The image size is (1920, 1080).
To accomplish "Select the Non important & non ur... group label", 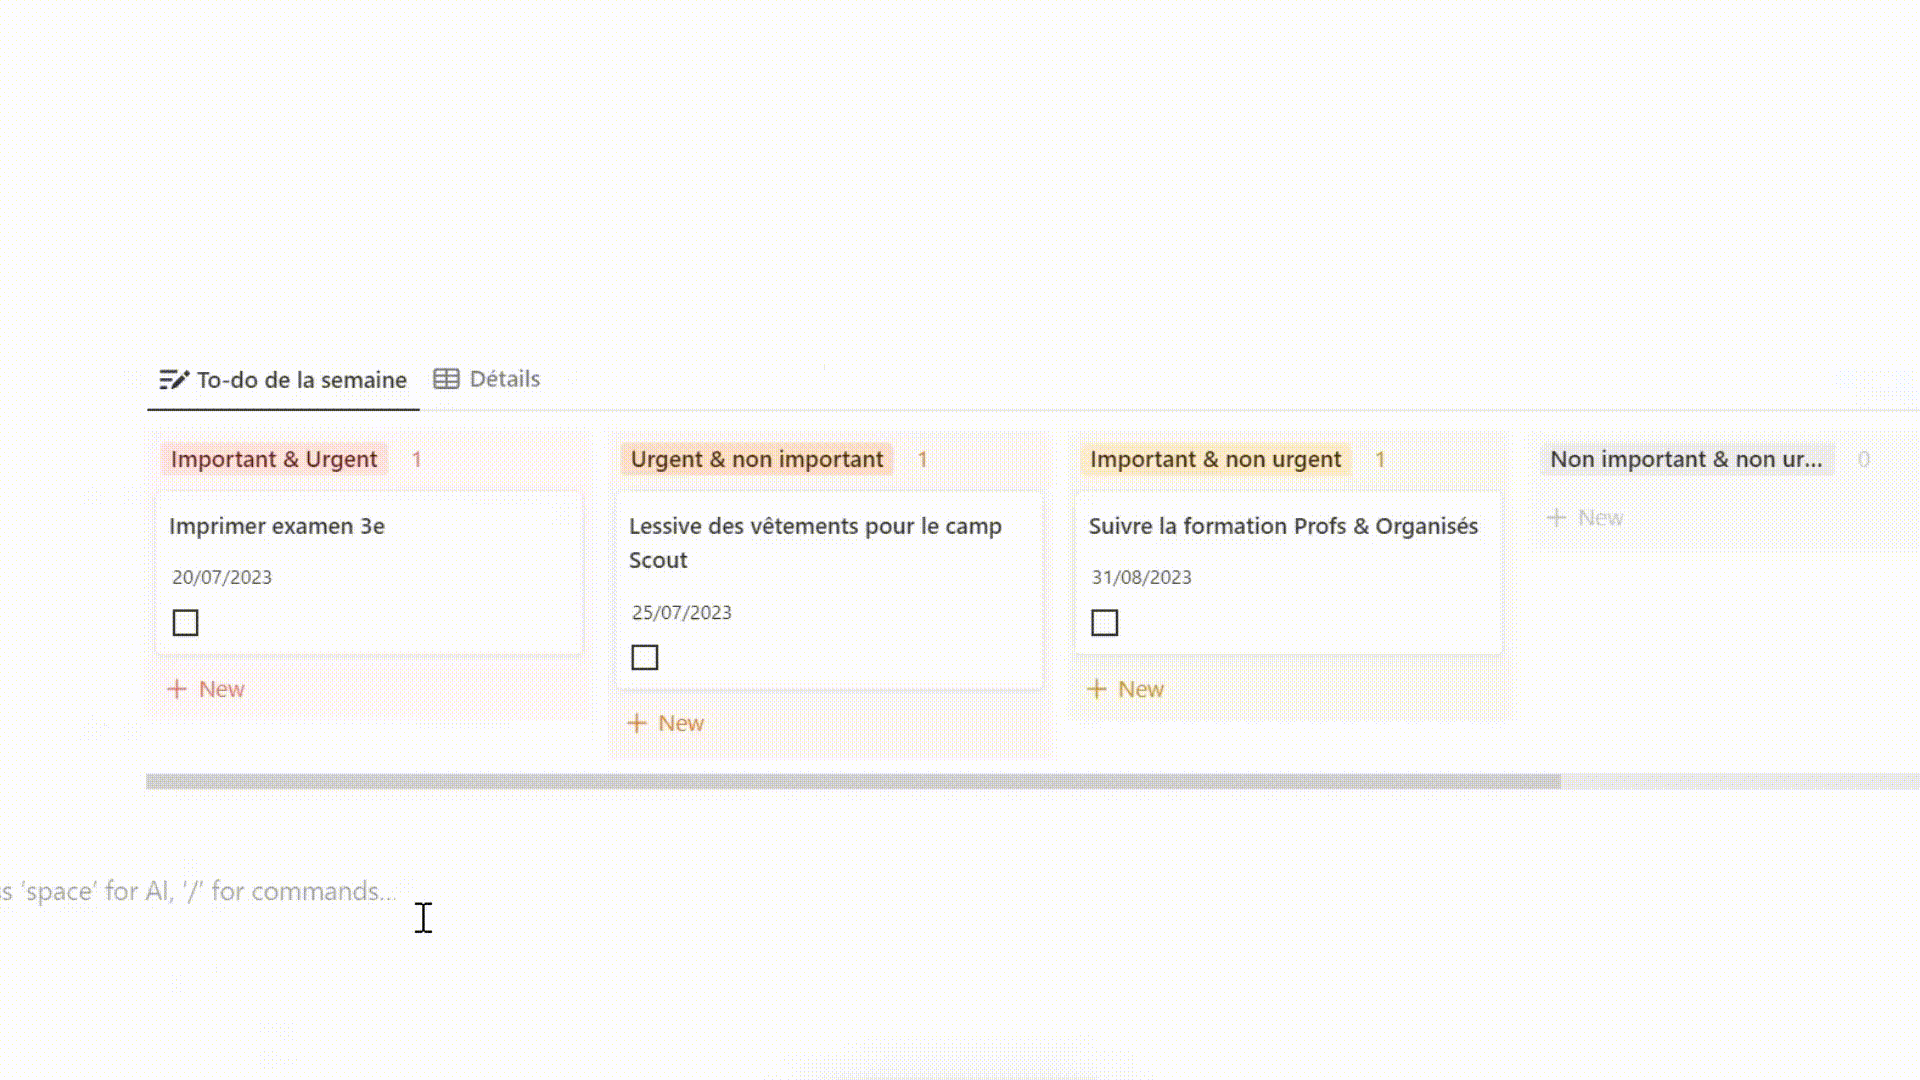I will point(1686,459).
